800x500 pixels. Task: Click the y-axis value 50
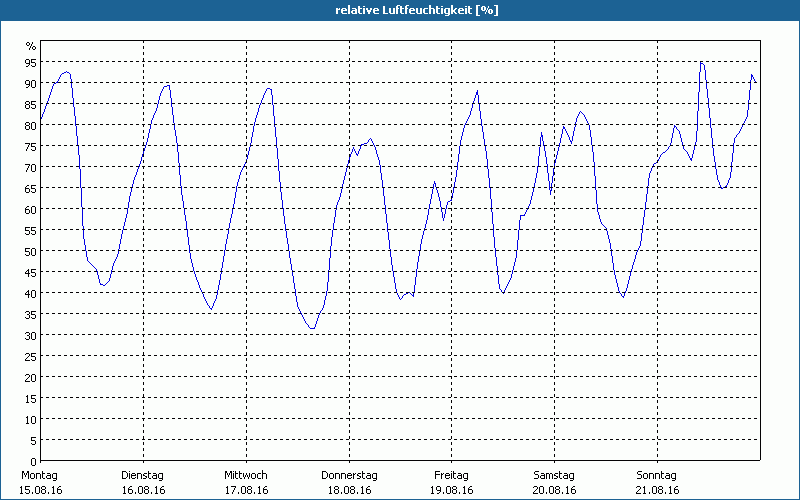pyautogui.click(x=31, y=252)
